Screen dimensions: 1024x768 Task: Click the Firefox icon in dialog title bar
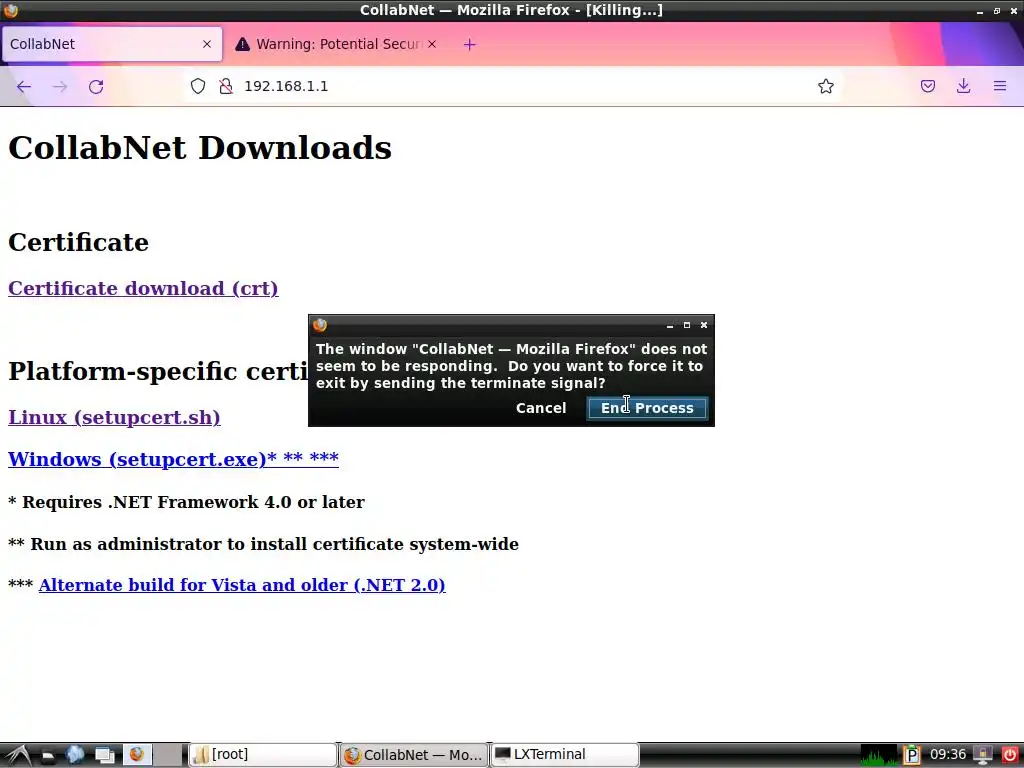(x=320, y=325)
